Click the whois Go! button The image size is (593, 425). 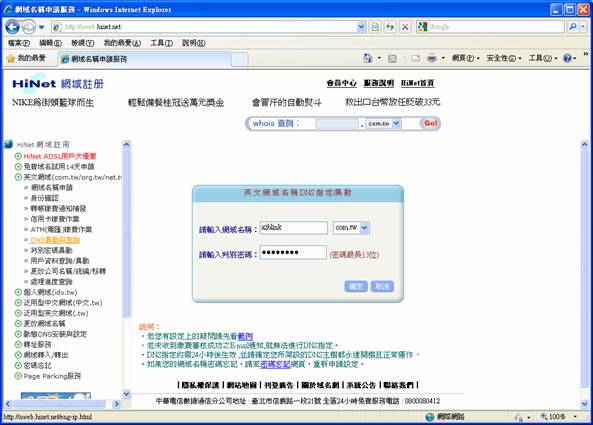(x=430, y=123)
